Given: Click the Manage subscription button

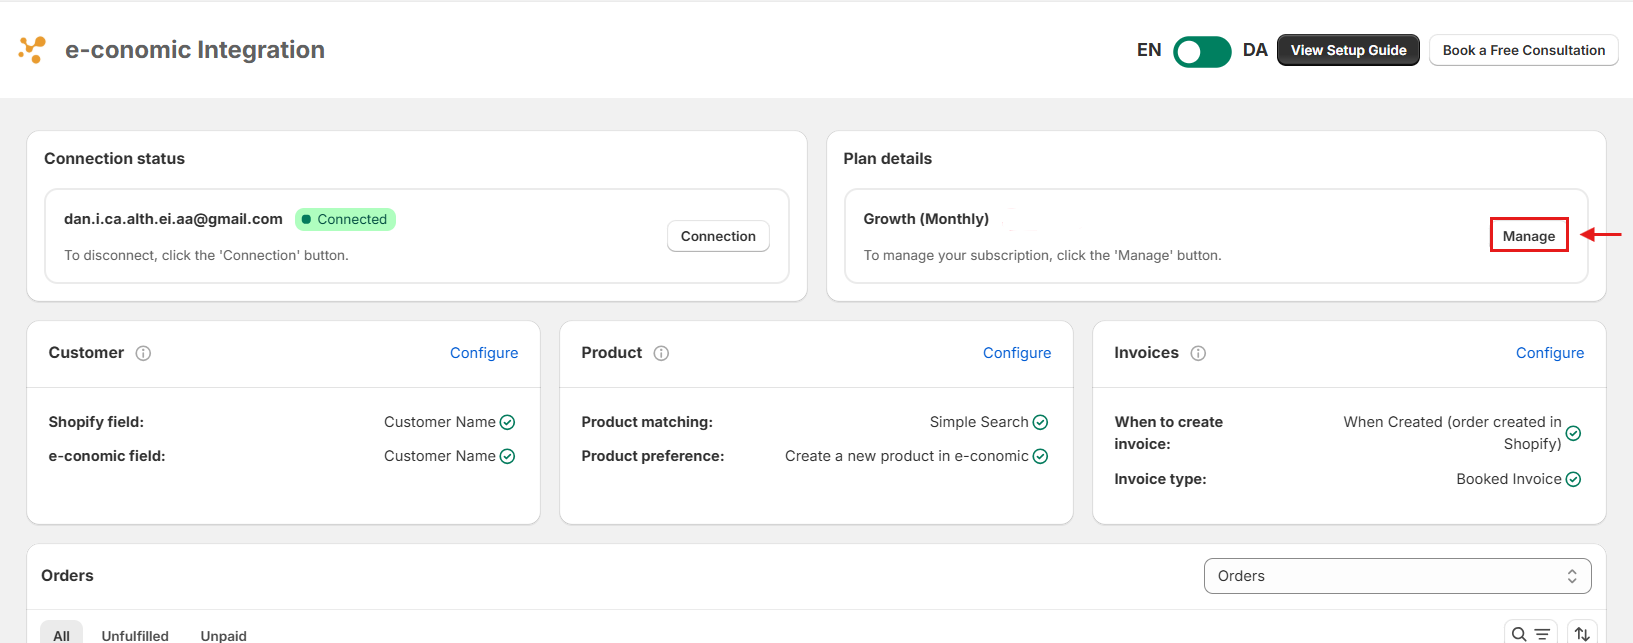Looking at the screenshot, I should pos(1529,236).
